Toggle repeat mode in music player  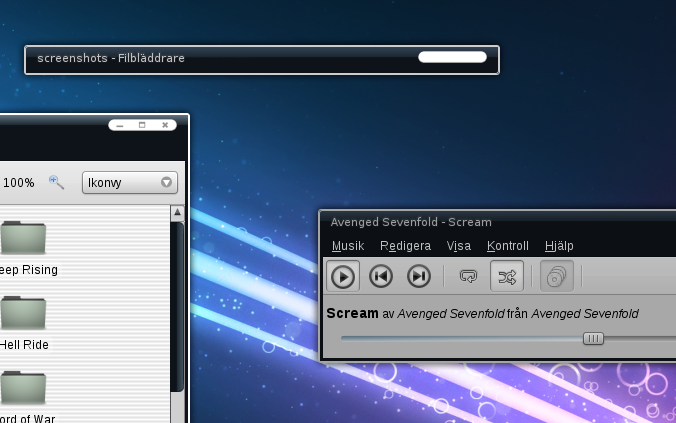click(469, 276)
